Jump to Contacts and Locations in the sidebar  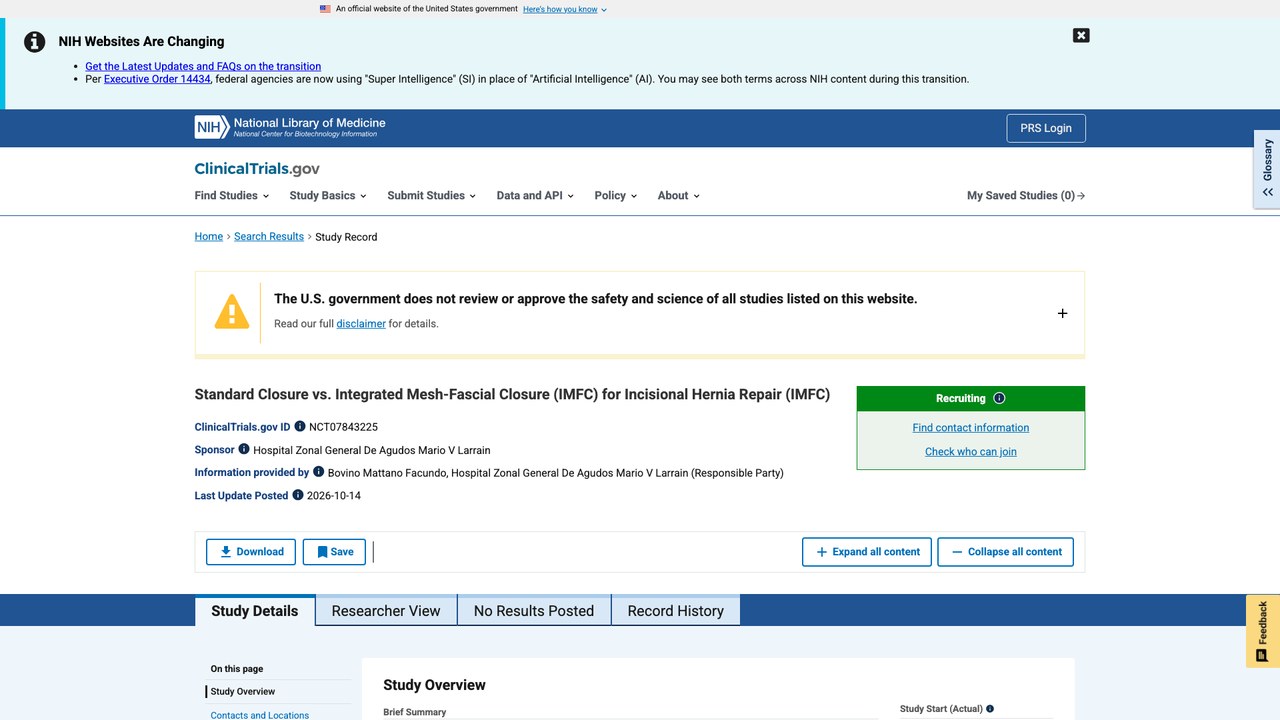[260, 715]
